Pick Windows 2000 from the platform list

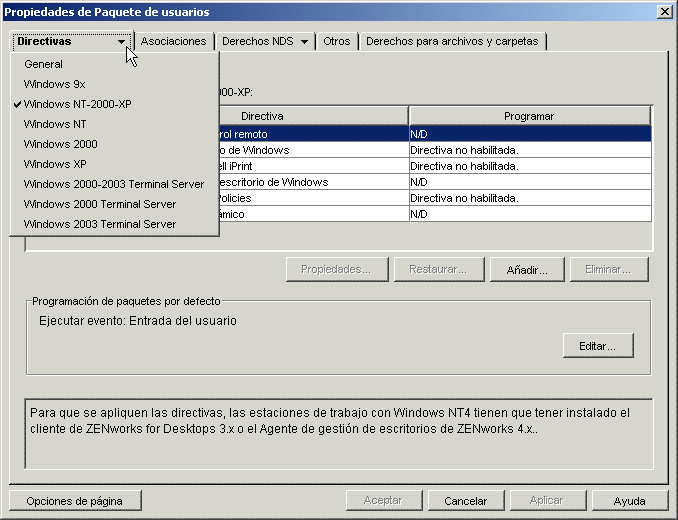[115, 144]
